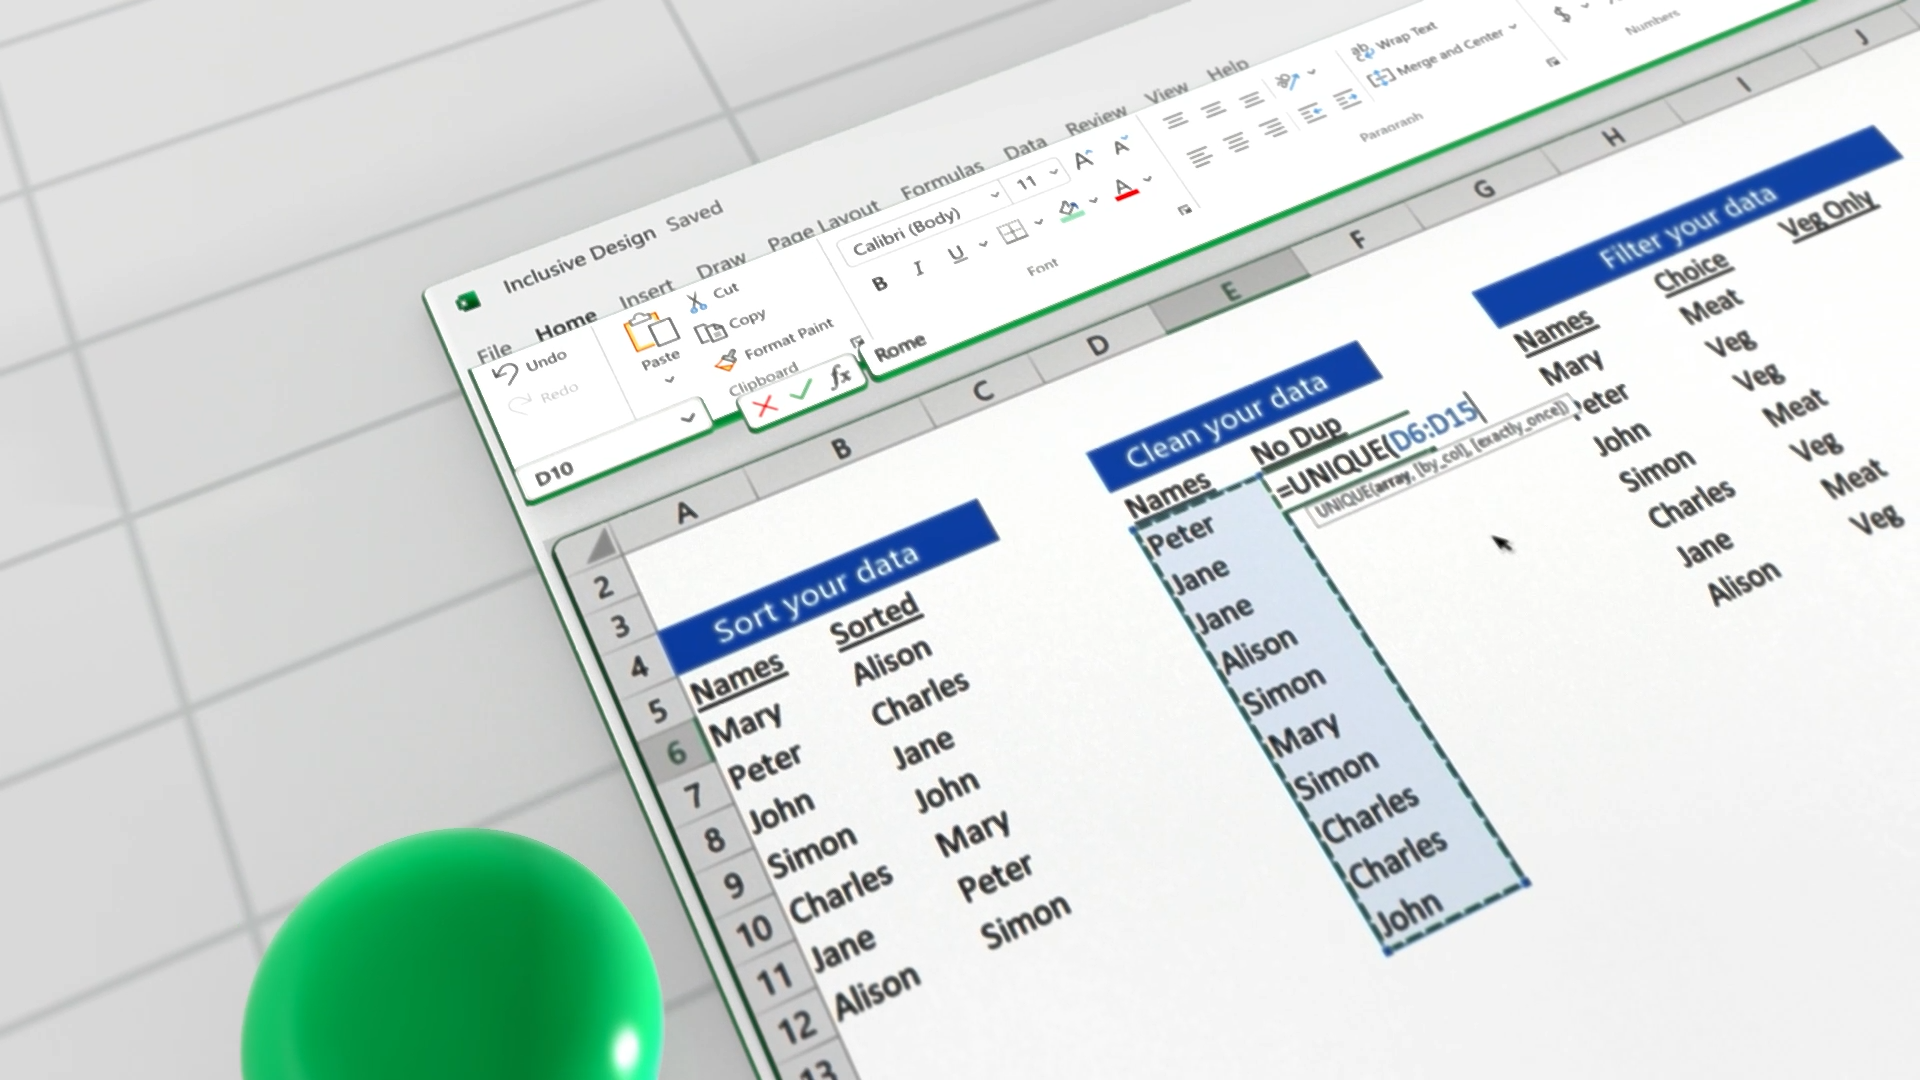Click the Excel logo in the title bar
1920x1080 pixels.
coord(467,301)
